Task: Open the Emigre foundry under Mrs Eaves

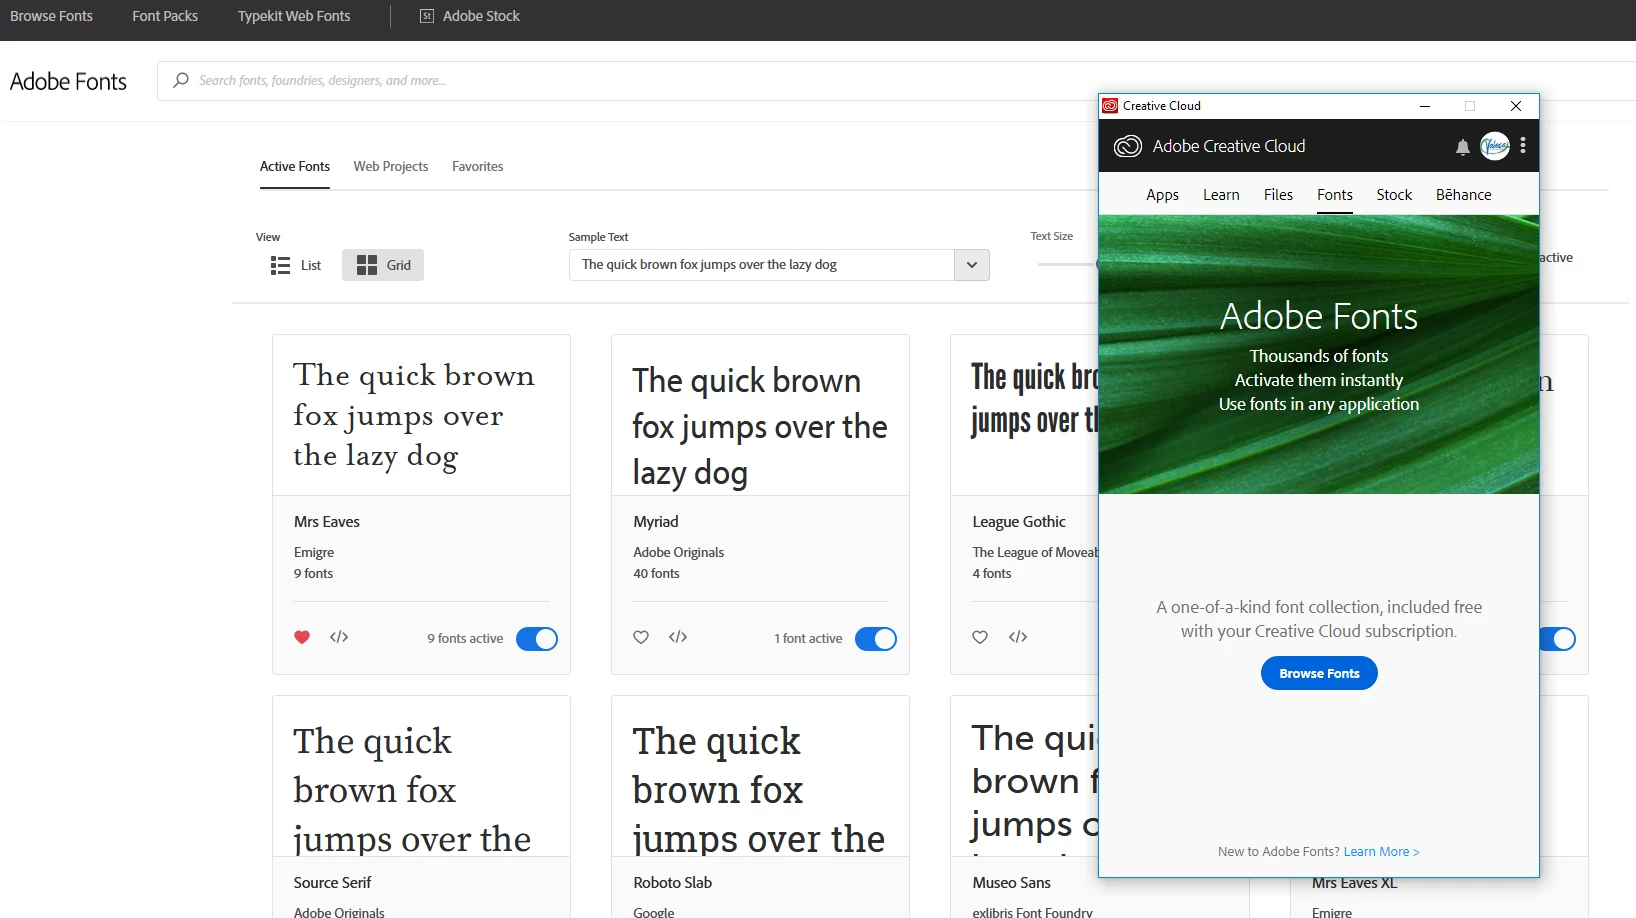Action: click(x=314, y=553)
